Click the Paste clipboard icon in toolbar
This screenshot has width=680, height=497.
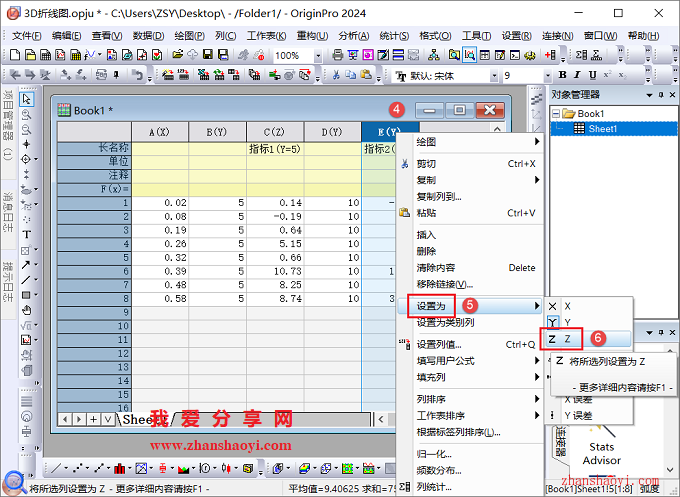click(366, 75)
